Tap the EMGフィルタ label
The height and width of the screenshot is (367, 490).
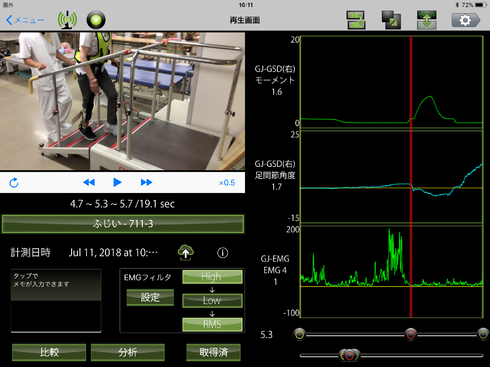click(x=148, y=277)
